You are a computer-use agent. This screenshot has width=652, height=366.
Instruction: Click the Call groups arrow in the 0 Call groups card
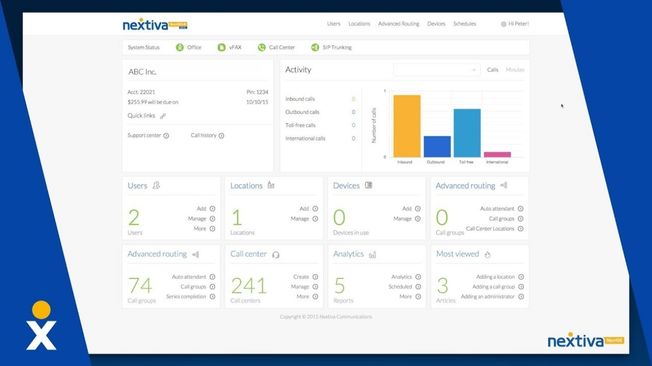pos(521,219)
